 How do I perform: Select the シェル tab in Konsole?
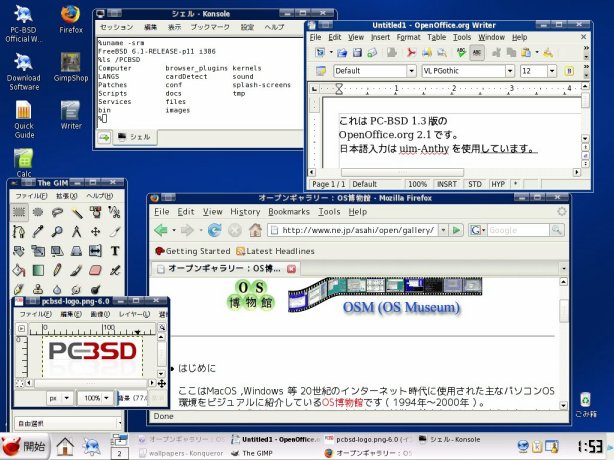point(135,137)
